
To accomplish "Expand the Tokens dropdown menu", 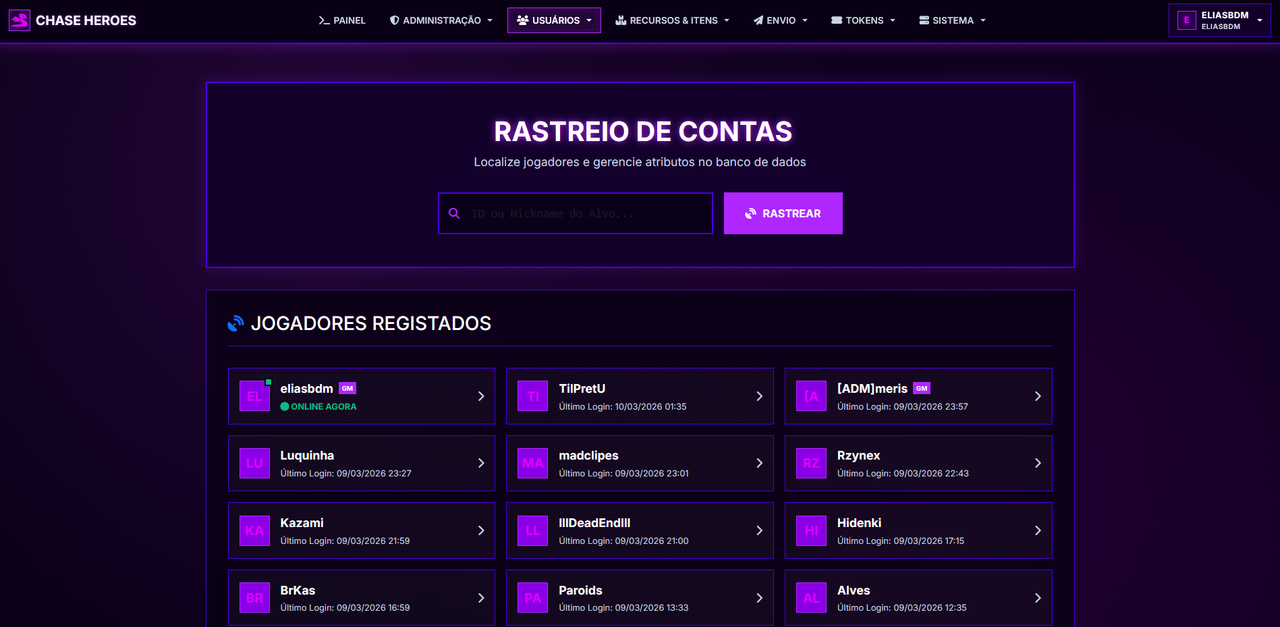I will (863, 20).
